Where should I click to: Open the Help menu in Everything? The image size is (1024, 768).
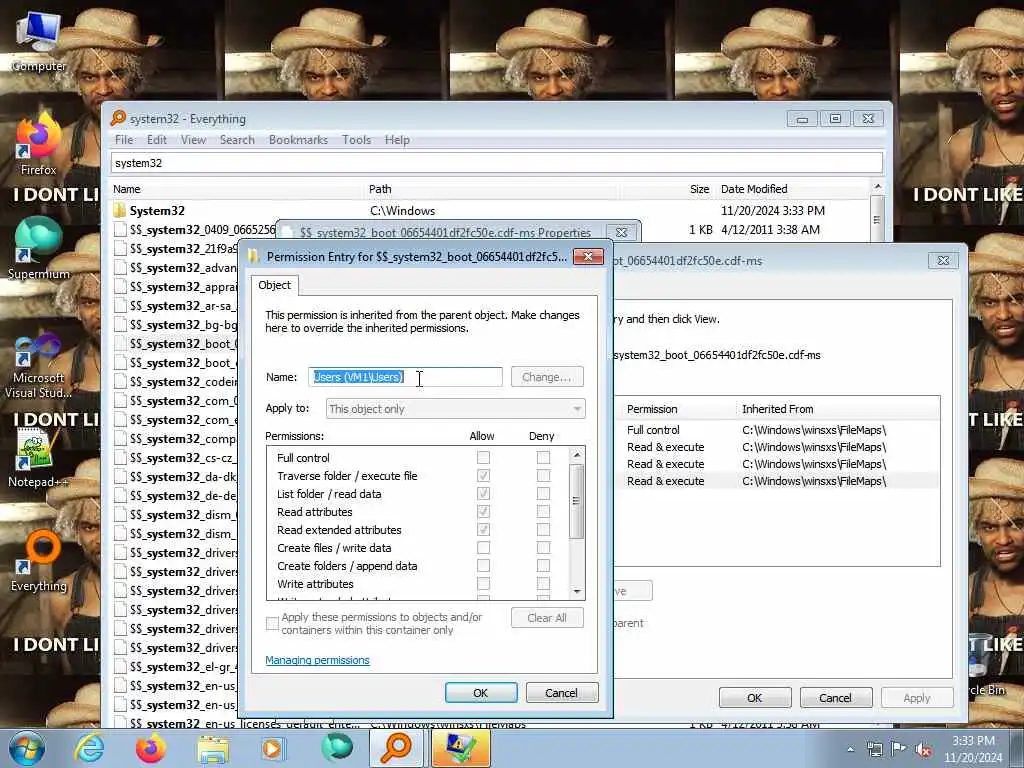396,140
